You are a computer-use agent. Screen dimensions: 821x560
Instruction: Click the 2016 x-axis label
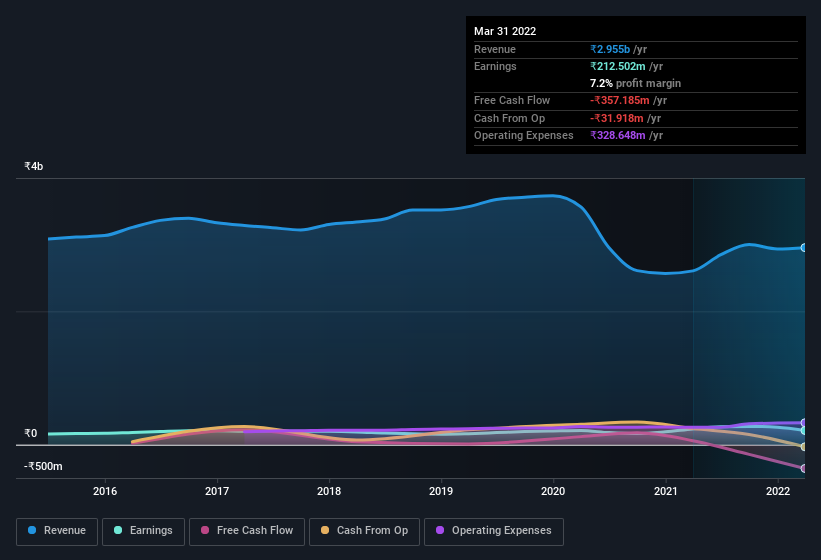[x=105, y=491]
